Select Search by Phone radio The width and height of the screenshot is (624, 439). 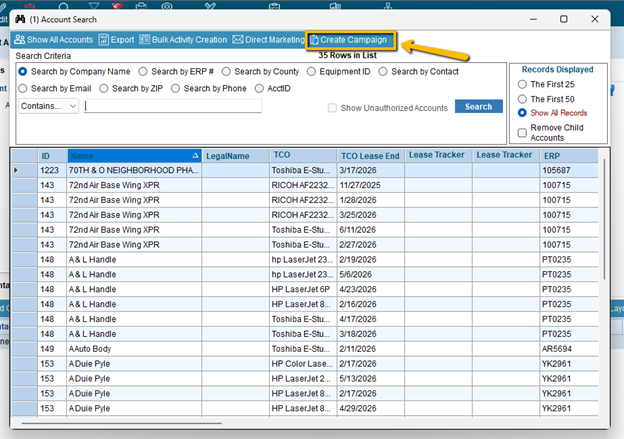176,88
